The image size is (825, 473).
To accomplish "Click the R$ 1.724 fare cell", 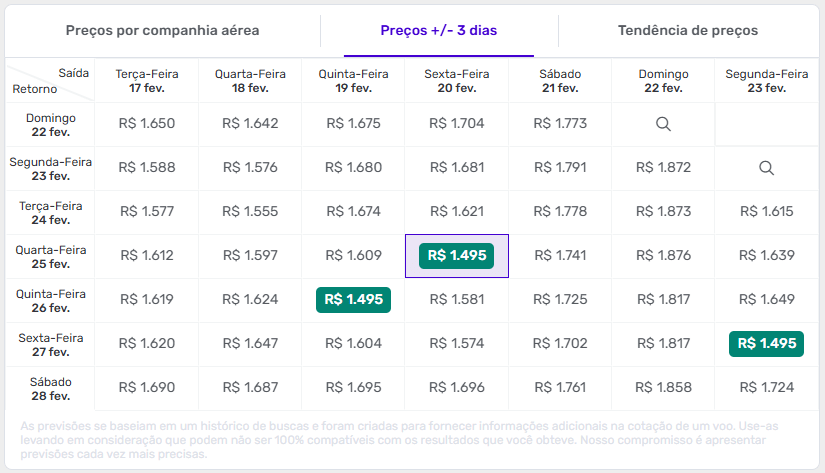I will click(x=766, y=388).
